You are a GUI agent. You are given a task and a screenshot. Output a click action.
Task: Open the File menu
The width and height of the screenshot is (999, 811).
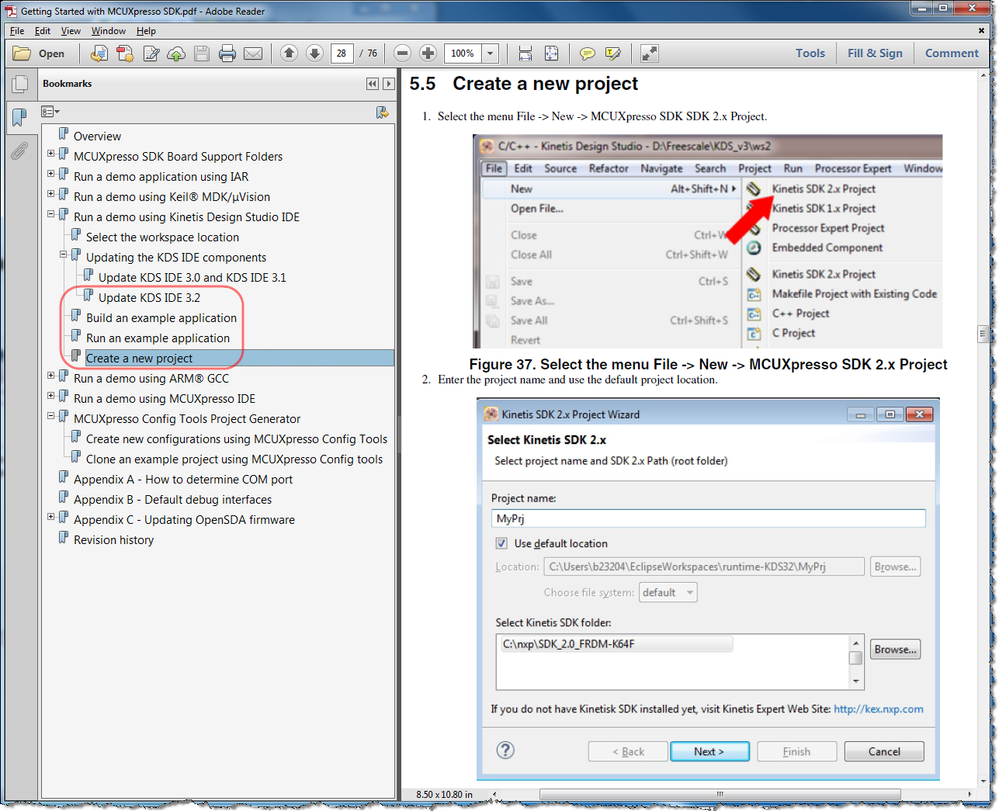click(17, 31)
